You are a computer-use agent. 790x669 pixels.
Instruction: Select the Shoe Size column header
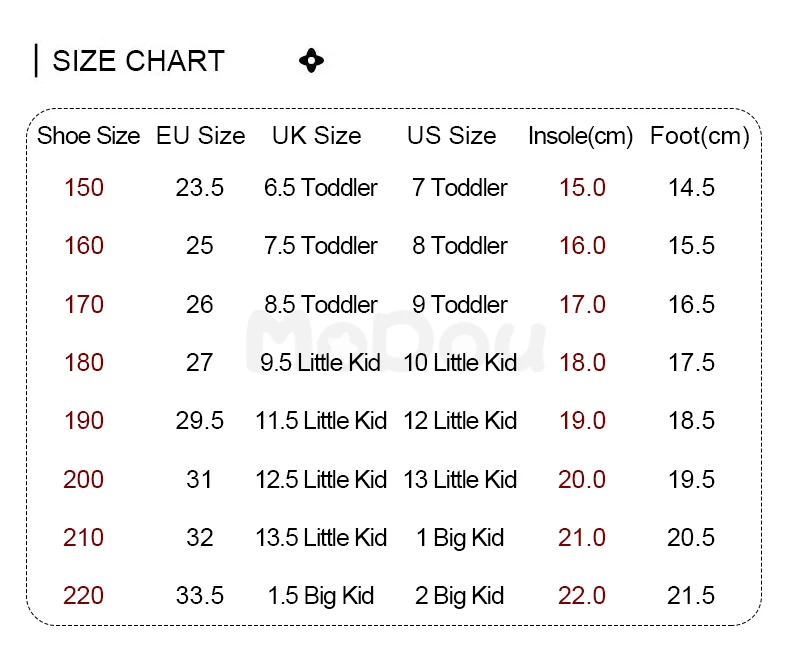(x=88, y=136)
